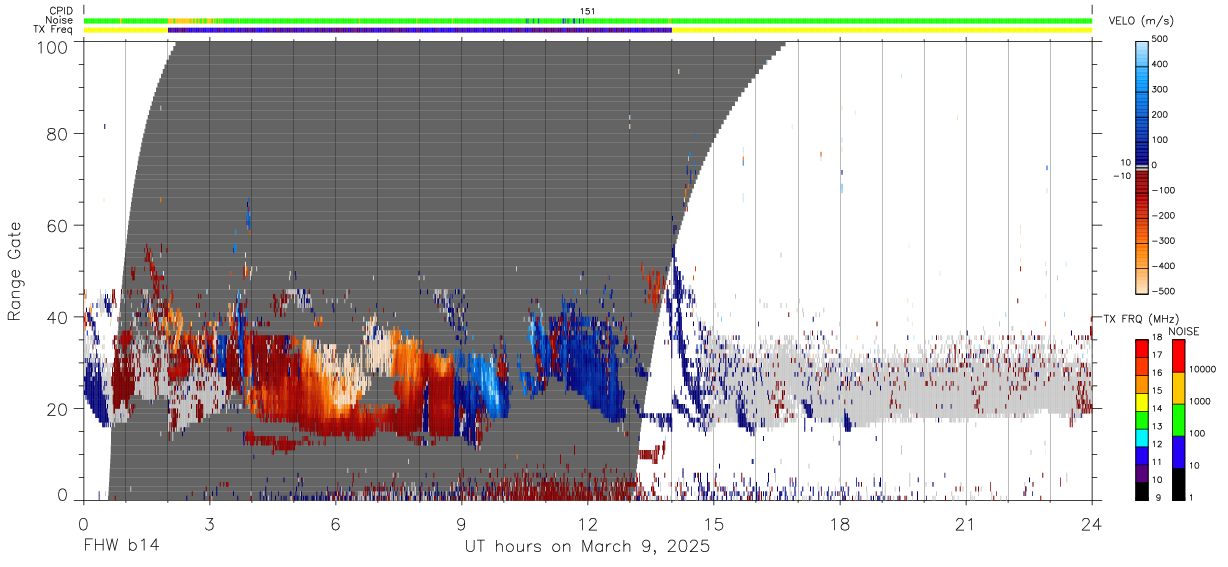Click the CPID value 151

[587, 12]
